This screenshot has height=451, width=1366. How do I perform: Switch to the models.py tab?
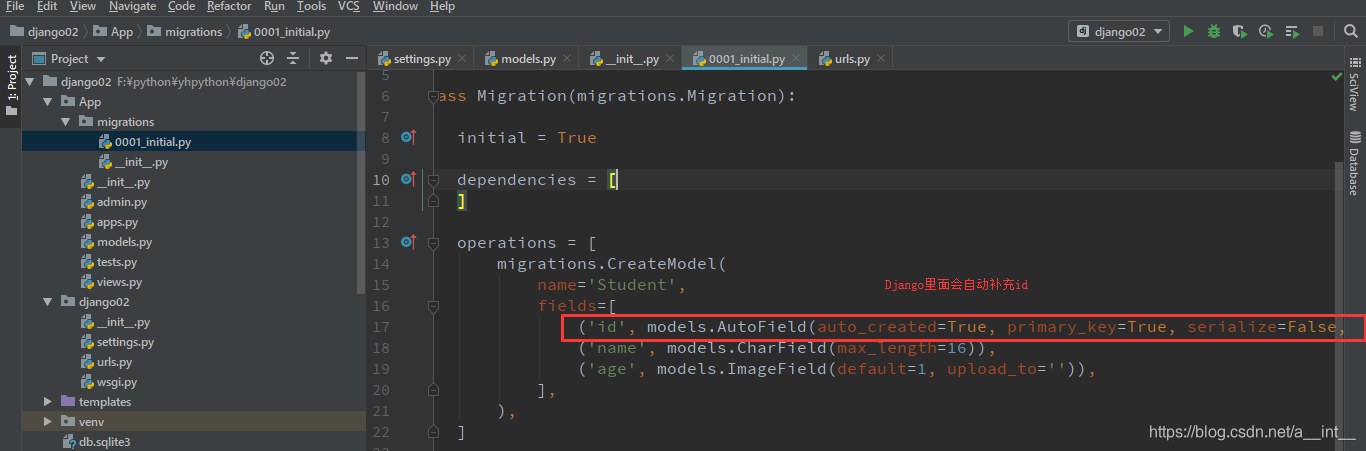coord(527,59)
